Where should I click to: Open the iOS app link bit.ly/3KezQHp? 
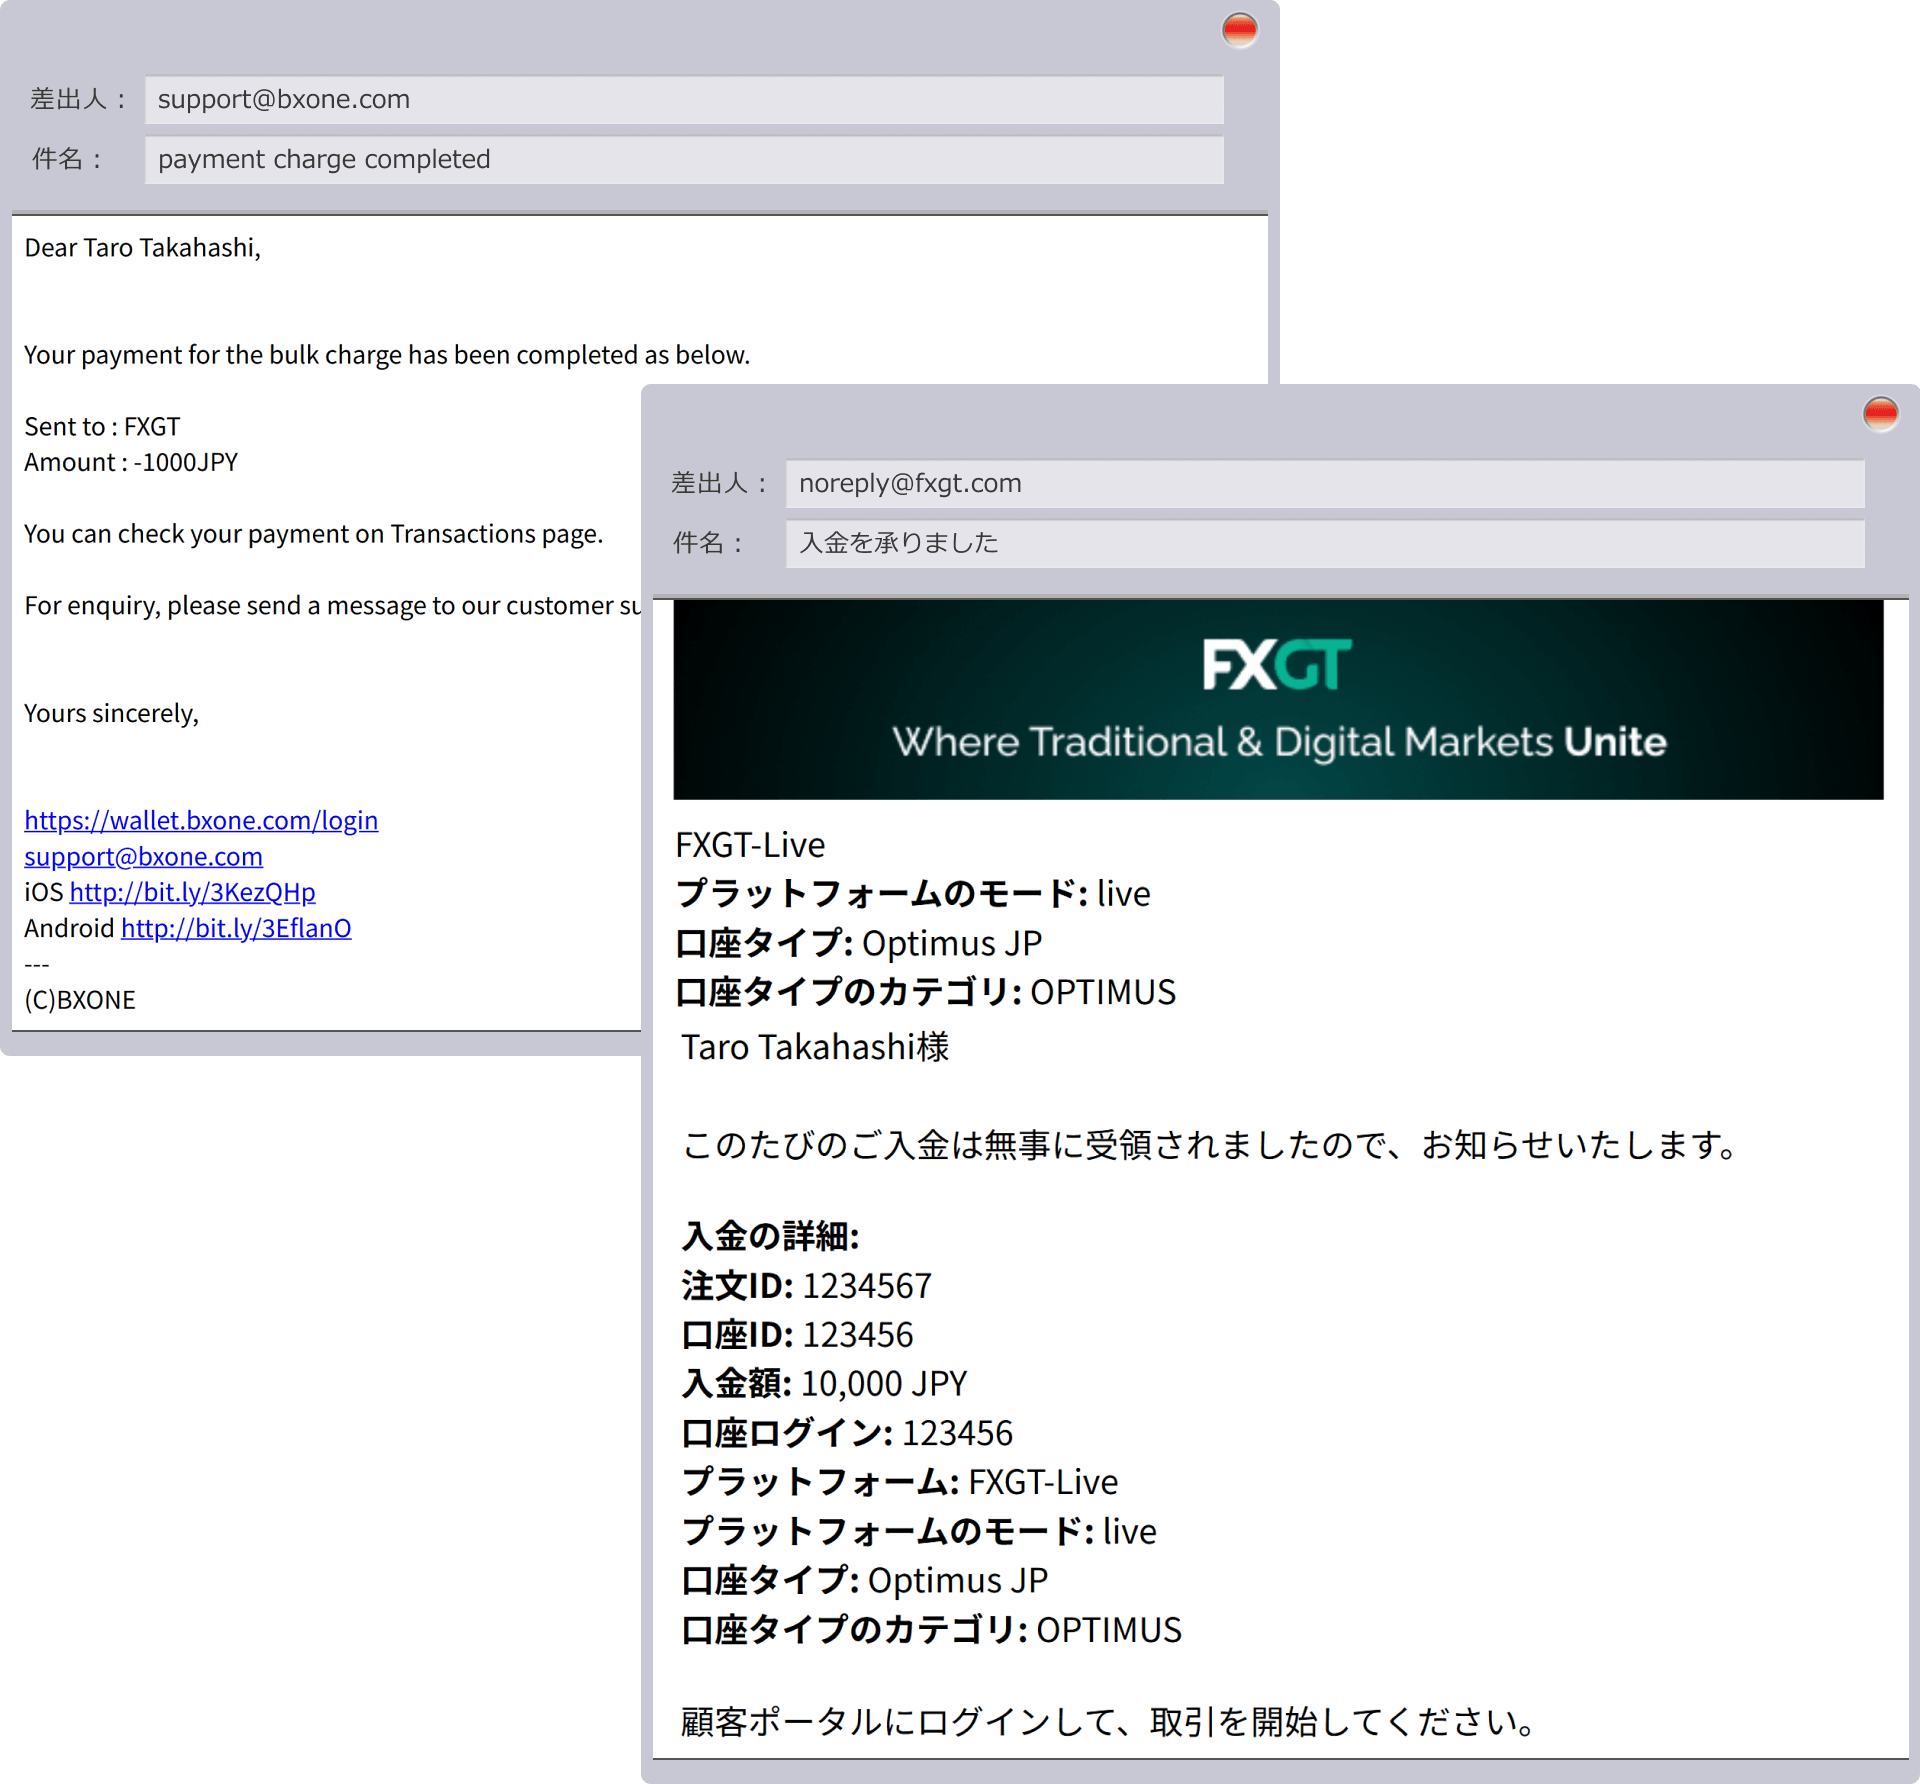tap(191, 892)
